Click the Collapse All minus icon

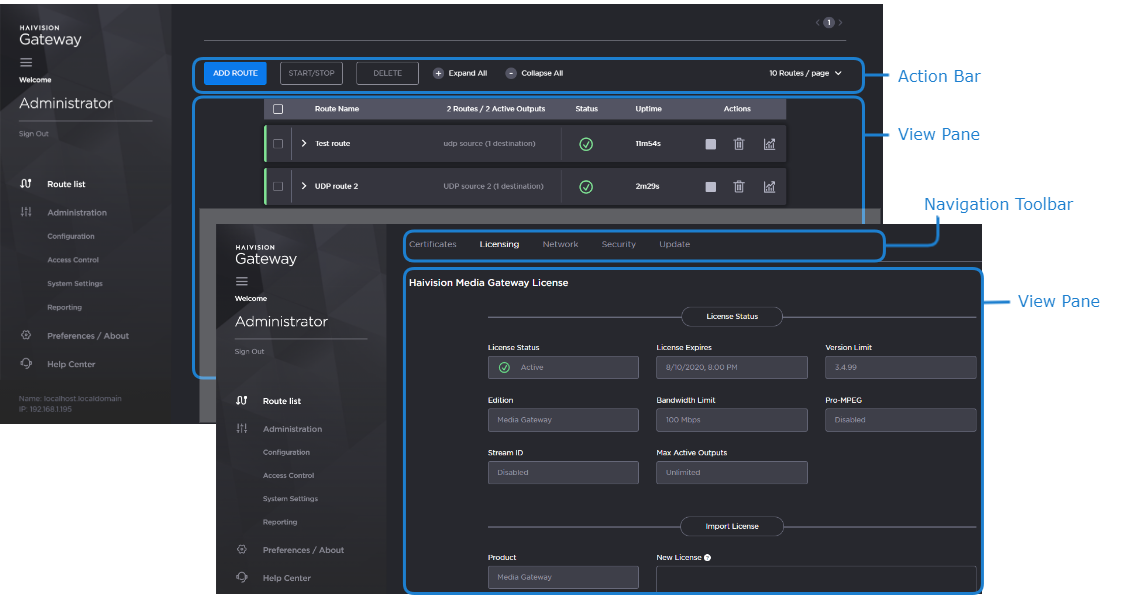511,73
